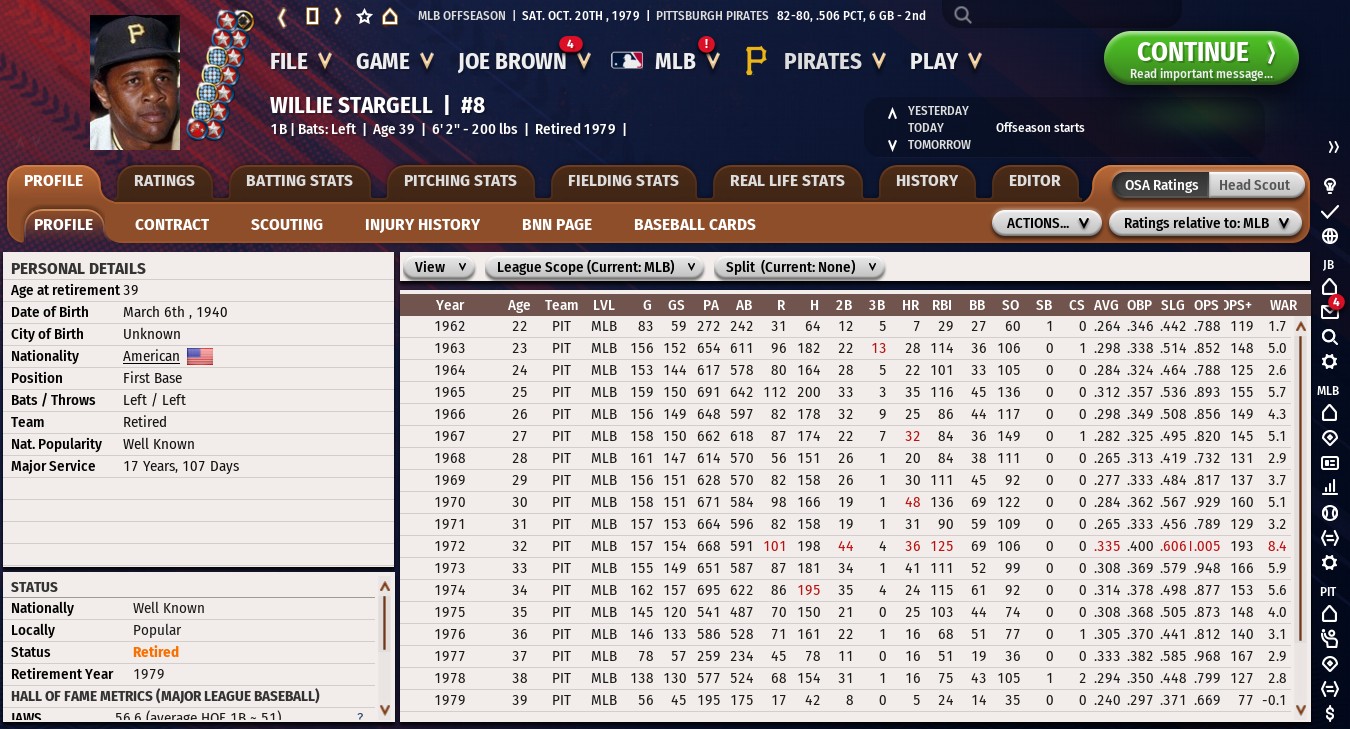The image size is (1350, 729).
Task: Open the League Scope dropdown
Action: (594, 267)
